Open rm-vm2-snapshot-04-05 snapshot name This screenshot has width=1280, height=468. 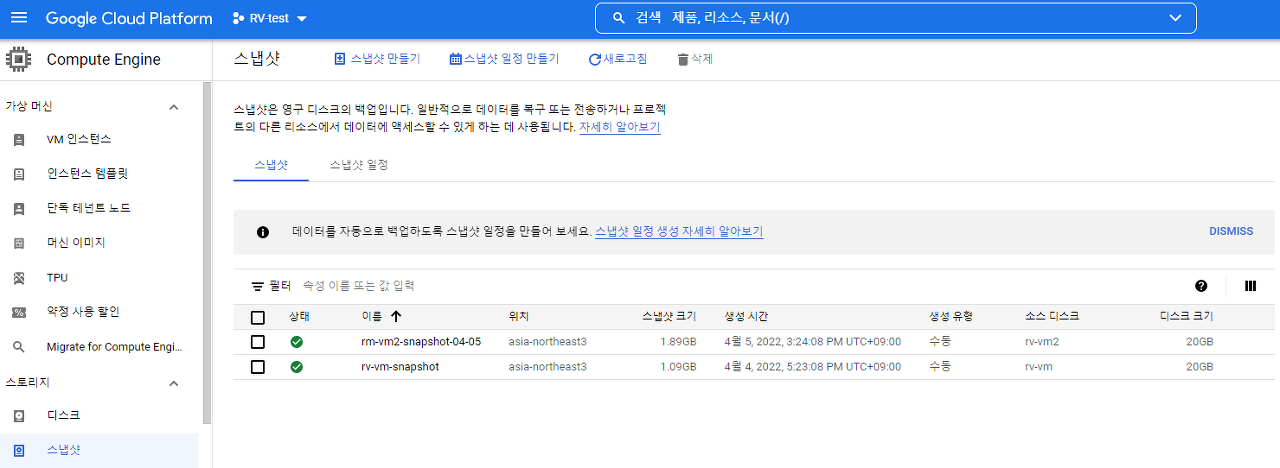pos(421,342)
